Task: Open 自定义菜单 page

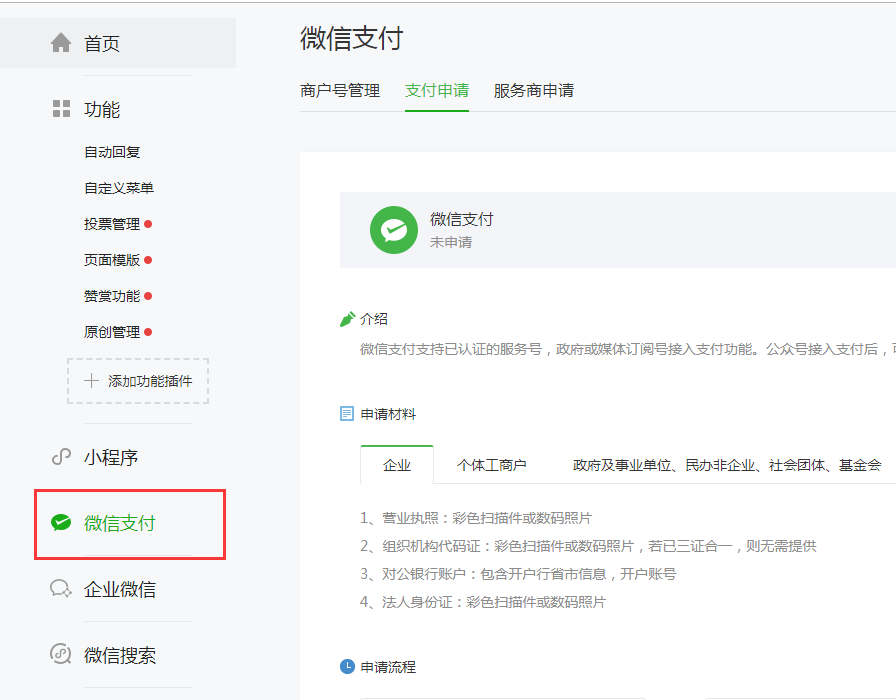Action: point(119,188)
